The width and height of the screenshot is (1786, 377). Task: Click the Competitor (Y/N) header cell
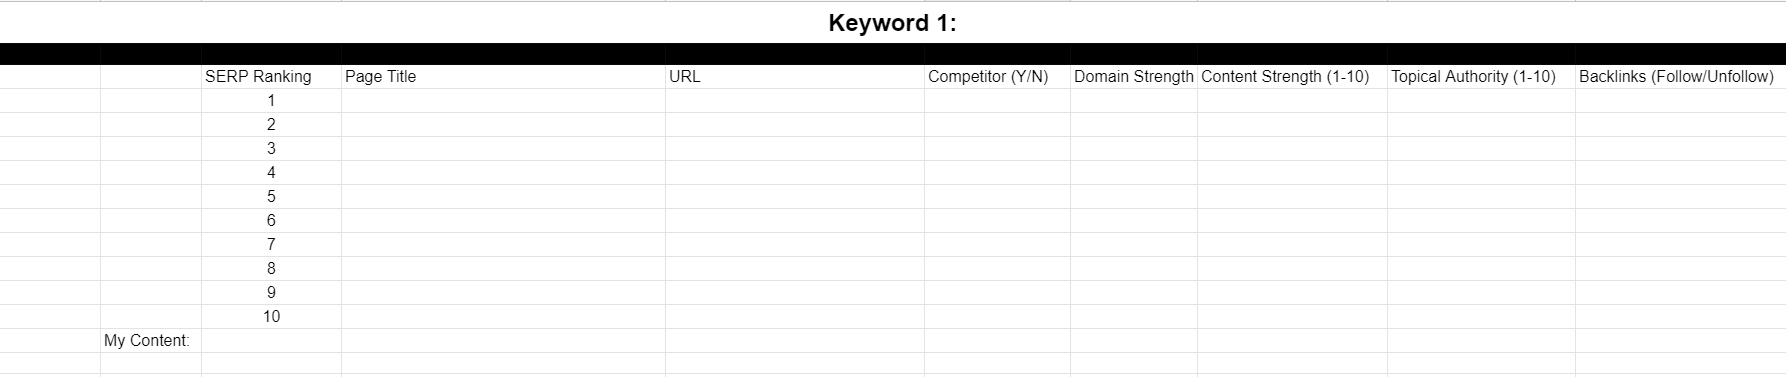(997, 77)
